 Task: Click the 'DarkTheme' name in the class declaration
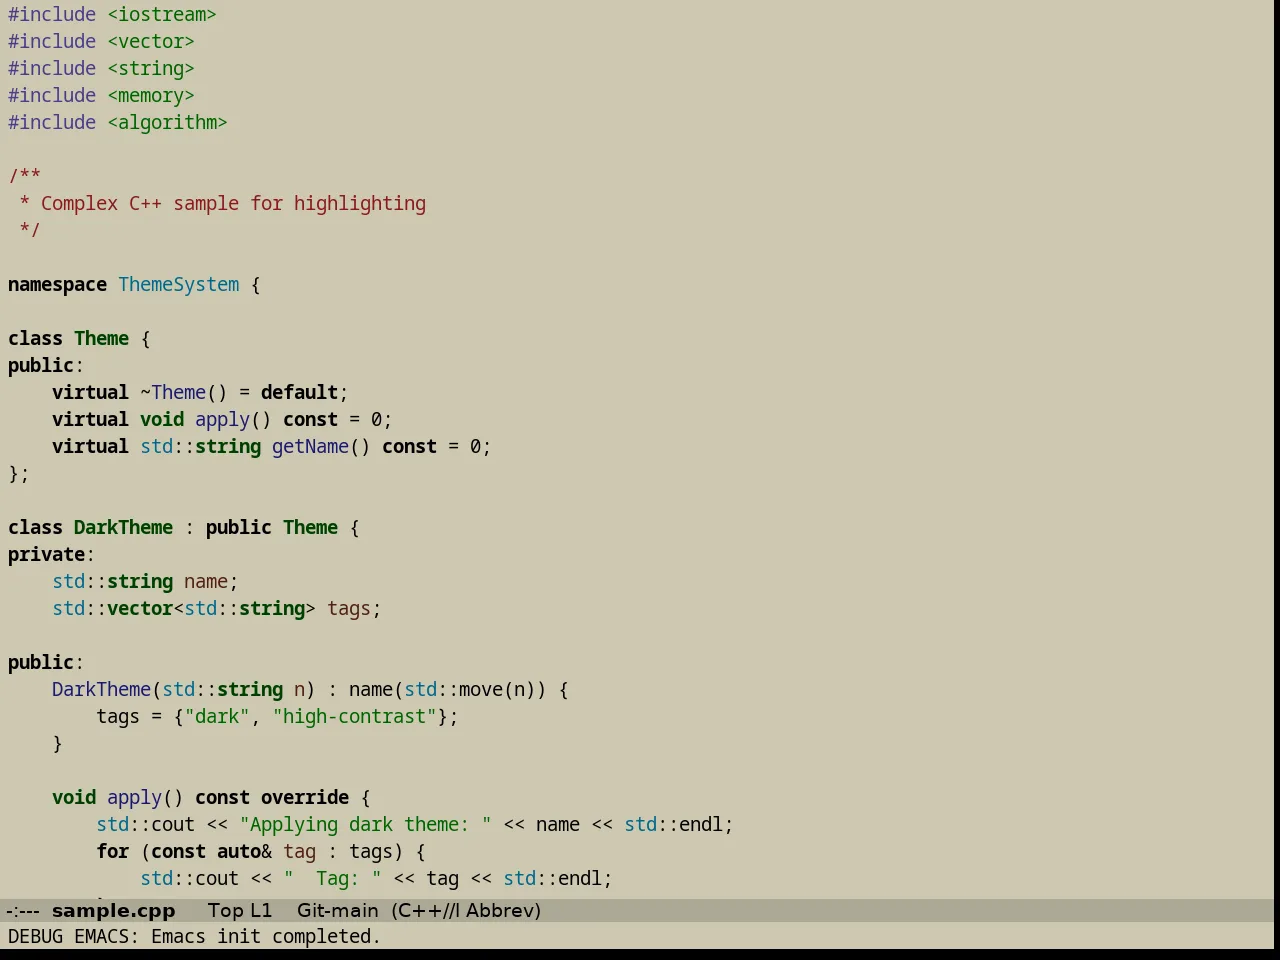pyautogui.click(x=123, y=528)
